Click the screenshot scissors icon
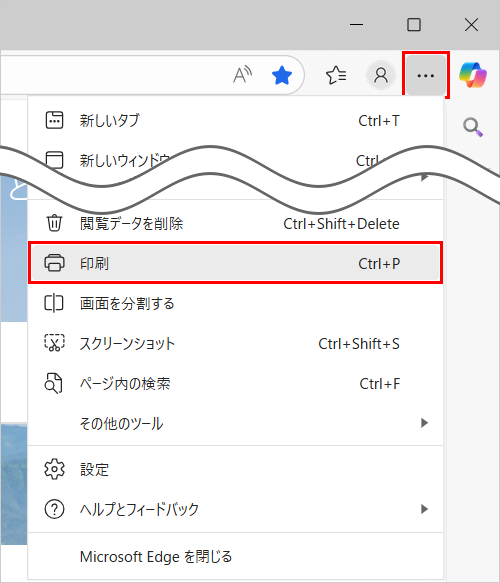This screenshot has width=500, height=583. tap(54, 343)
